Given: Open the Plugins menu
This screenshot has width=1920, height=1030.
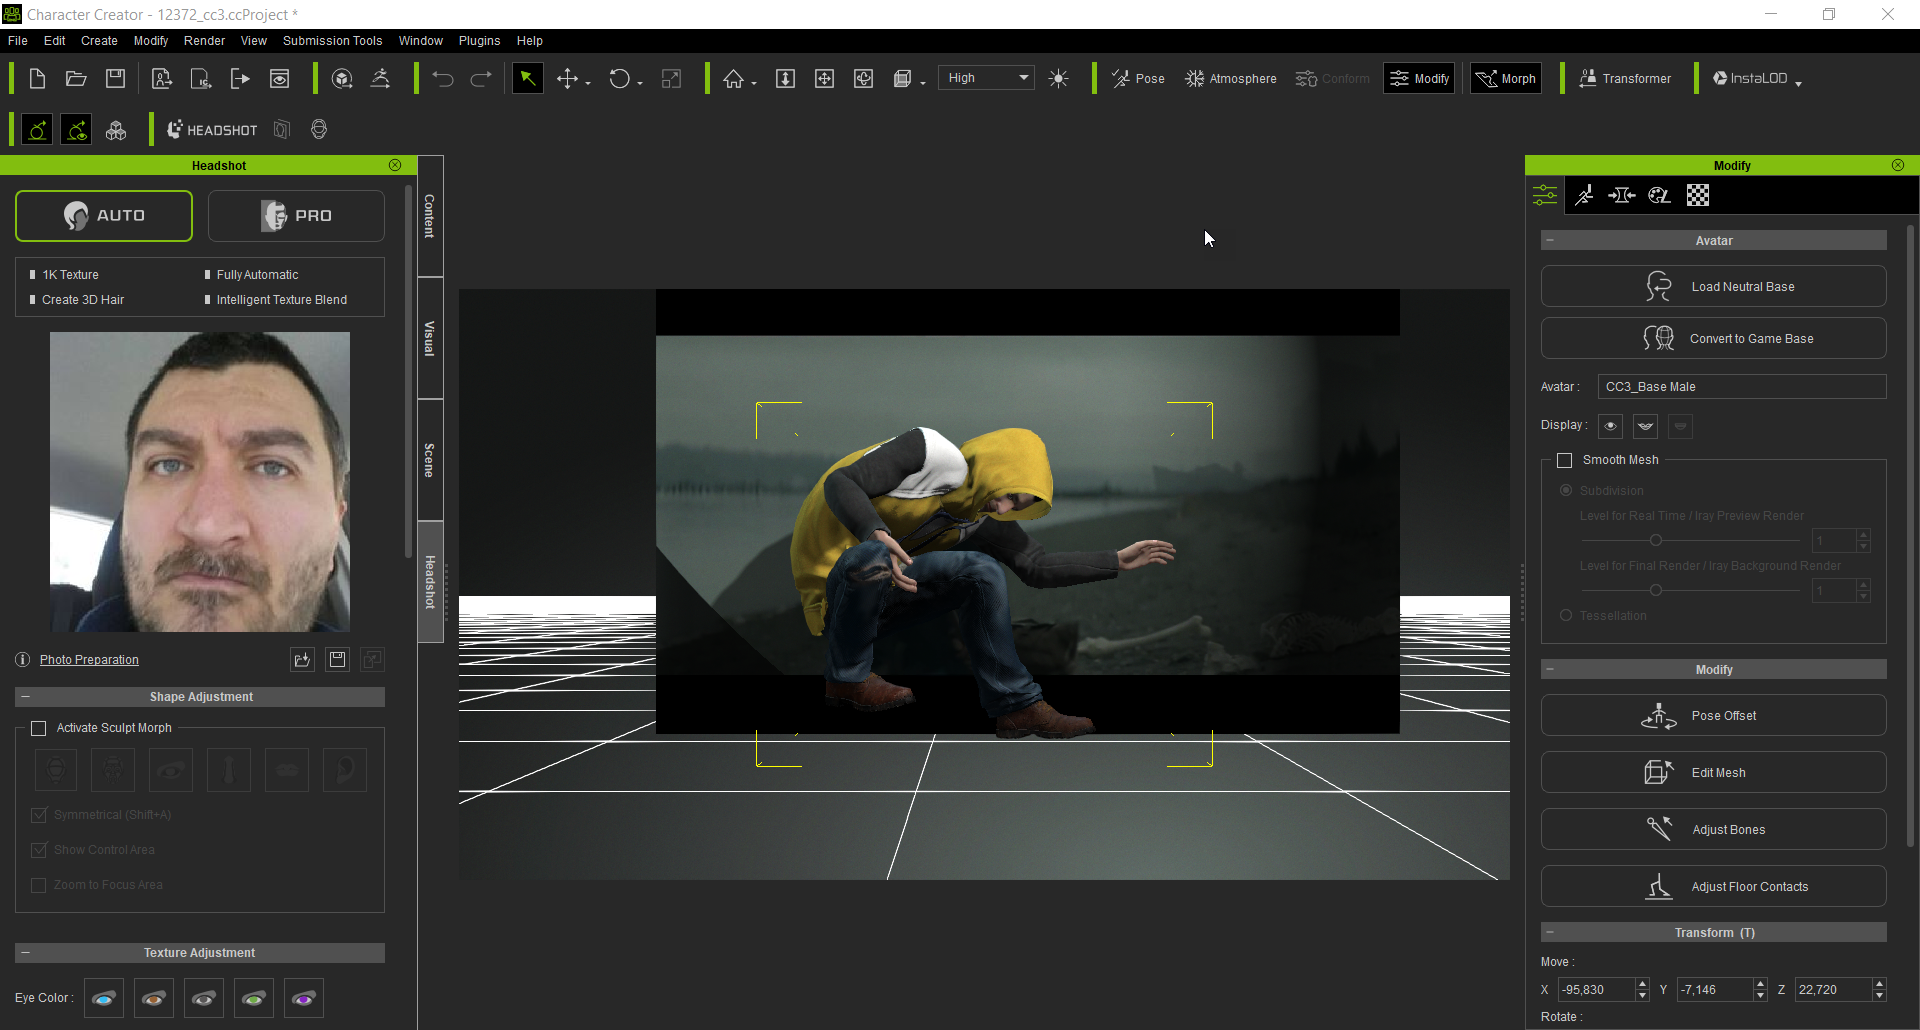Looking at the screenshot, I should pyautogui.click(x=479, y=41).
